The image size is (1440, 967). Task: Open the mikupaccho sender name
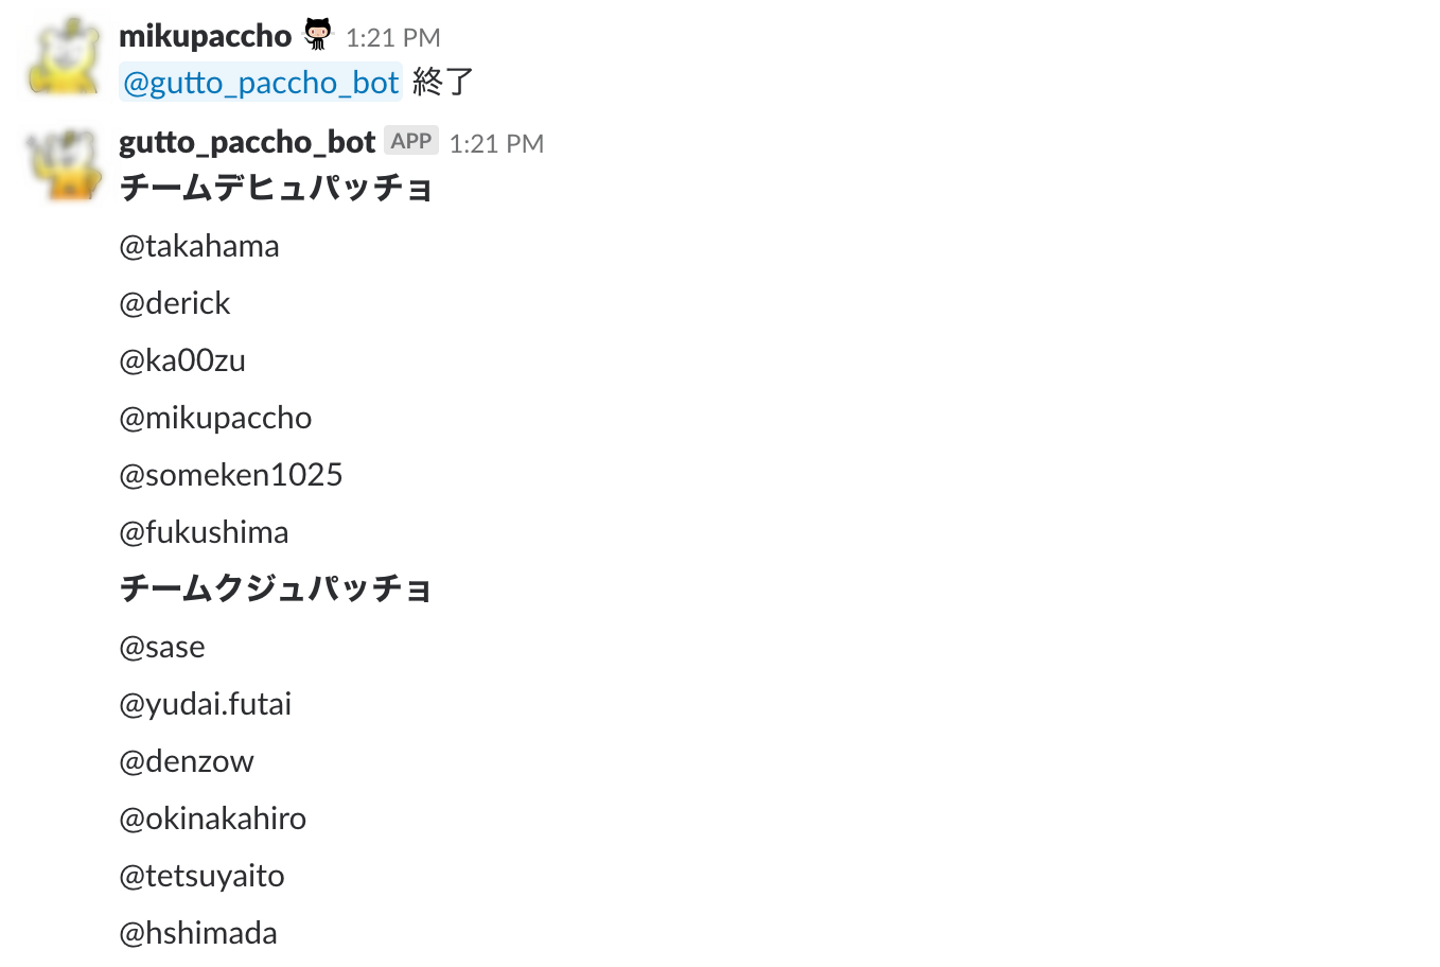click(205, 37)
